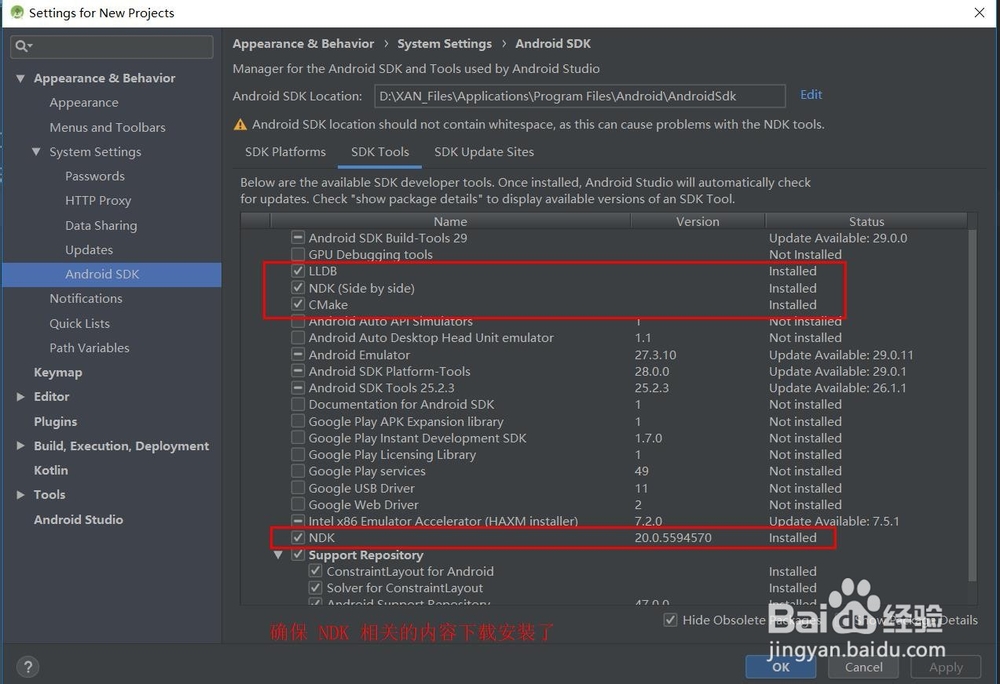The image size is (1000, 684).
Task: Expand Build, Execution, Deployment node
Action: [x=20, y=446]
